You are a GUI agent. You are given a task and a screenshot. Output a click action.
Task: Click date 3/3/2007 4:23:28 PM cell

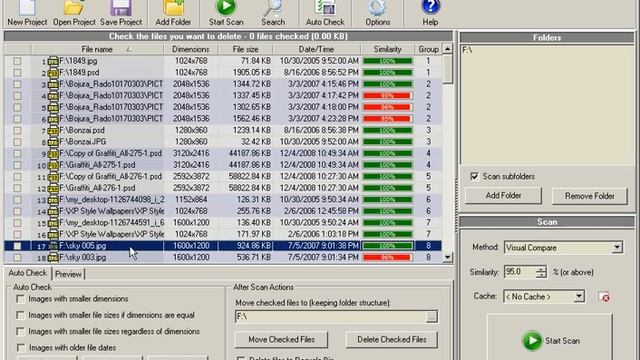click(316, 119)
